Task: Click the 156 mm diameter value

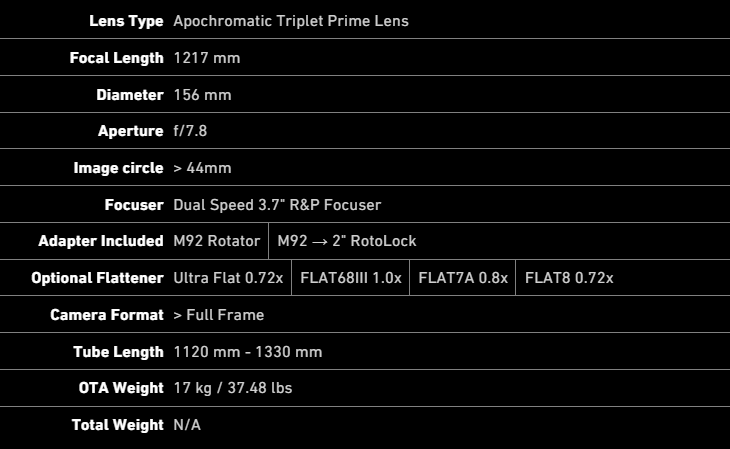Action: click(x=202, y=95)
